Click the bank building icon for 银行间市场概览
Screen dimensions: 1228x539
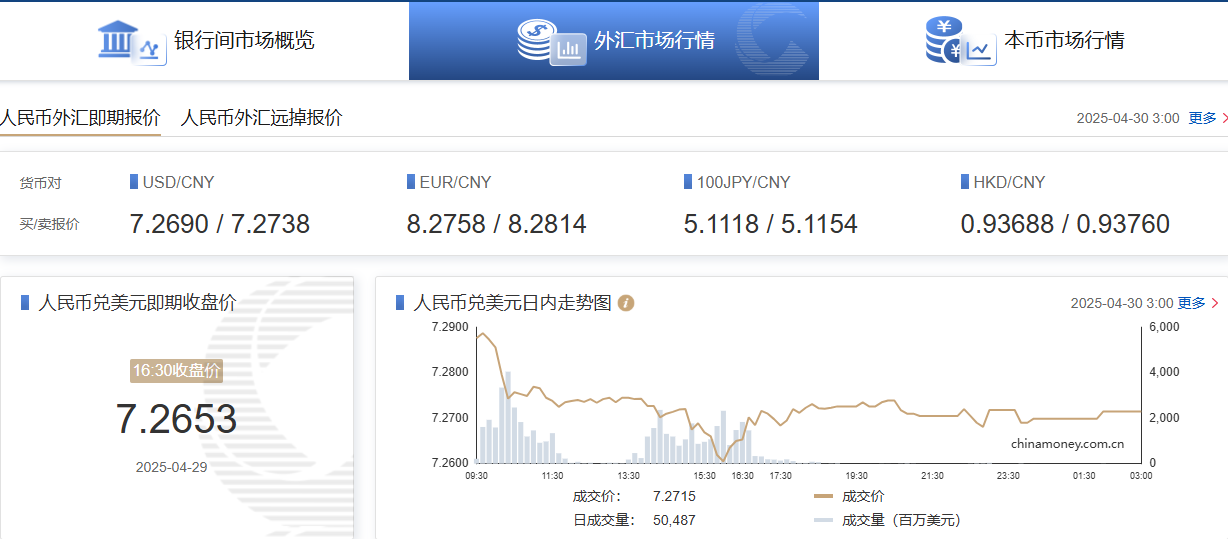[131, 41]
